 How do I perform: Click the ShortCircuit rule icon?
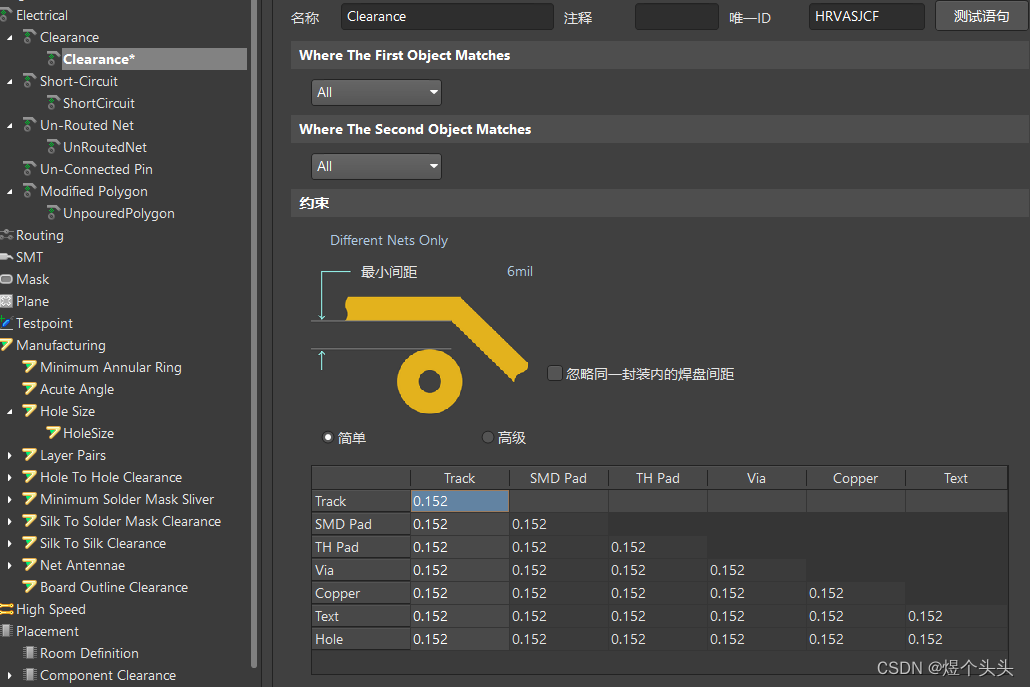point(53,103)
